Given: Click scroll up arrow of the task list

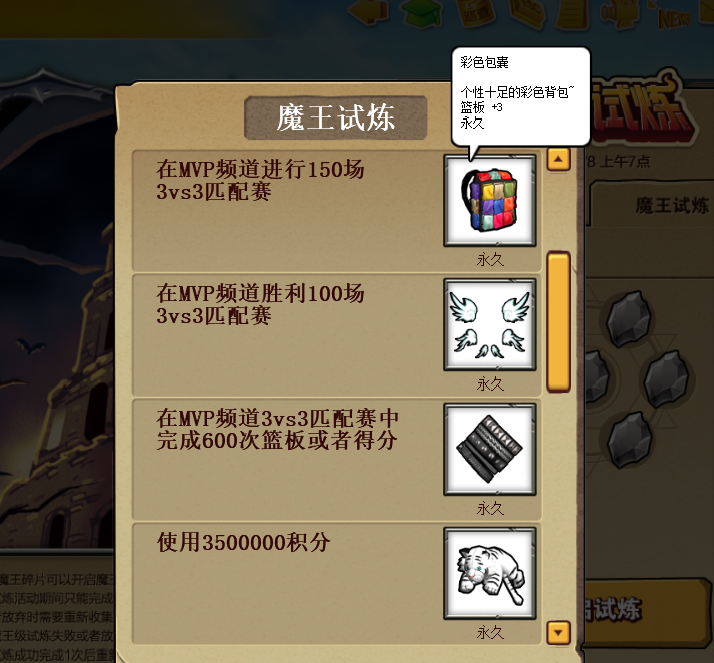Looking at the screenshot, I should (x=559, y=159).
